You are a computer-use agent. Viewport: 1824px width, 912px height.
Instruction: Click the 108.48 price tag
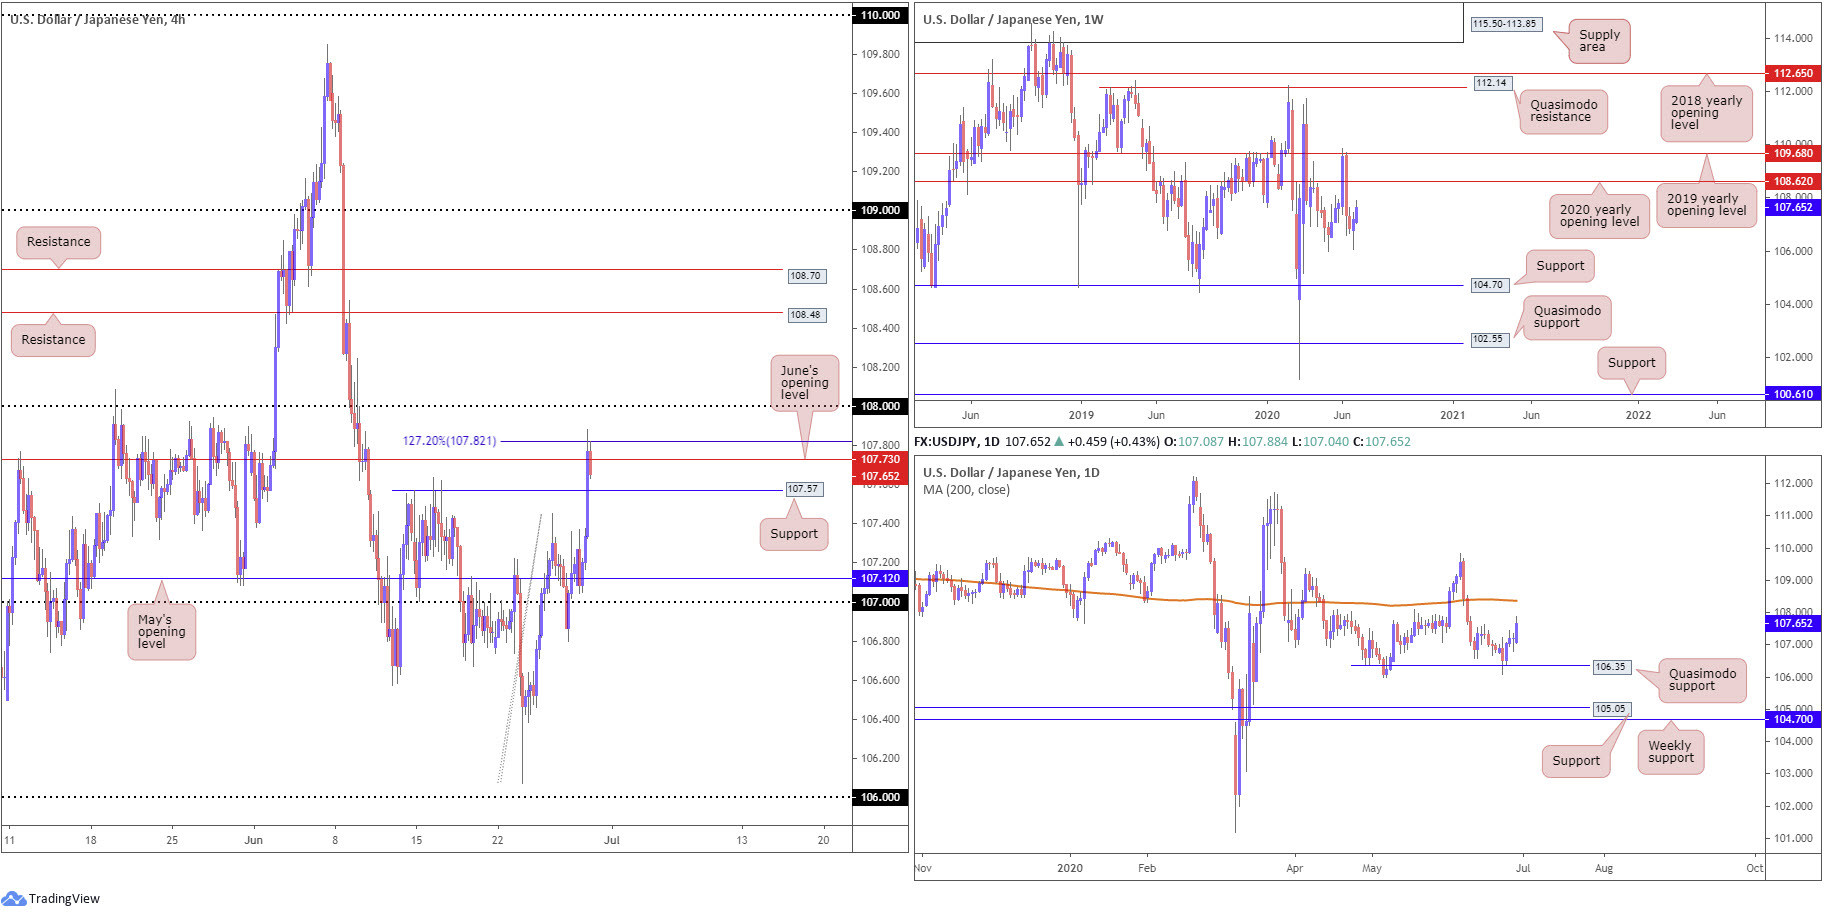click(806, 315)
